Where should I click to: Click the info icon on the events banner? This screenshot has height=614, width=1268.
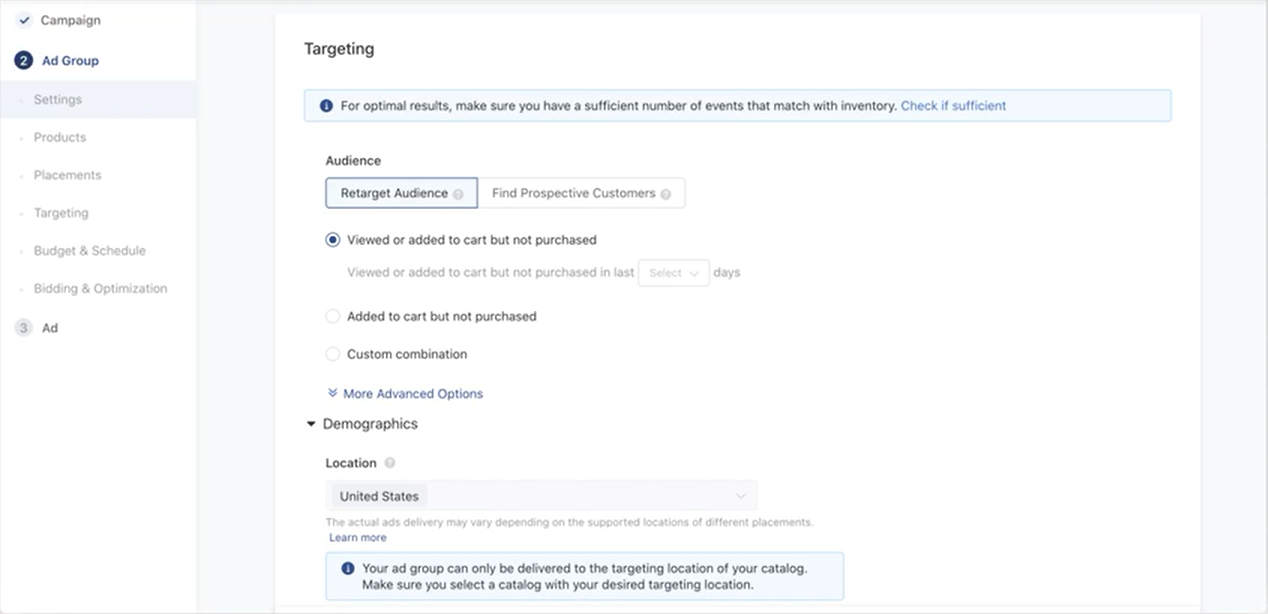click(x=327, y=104)
